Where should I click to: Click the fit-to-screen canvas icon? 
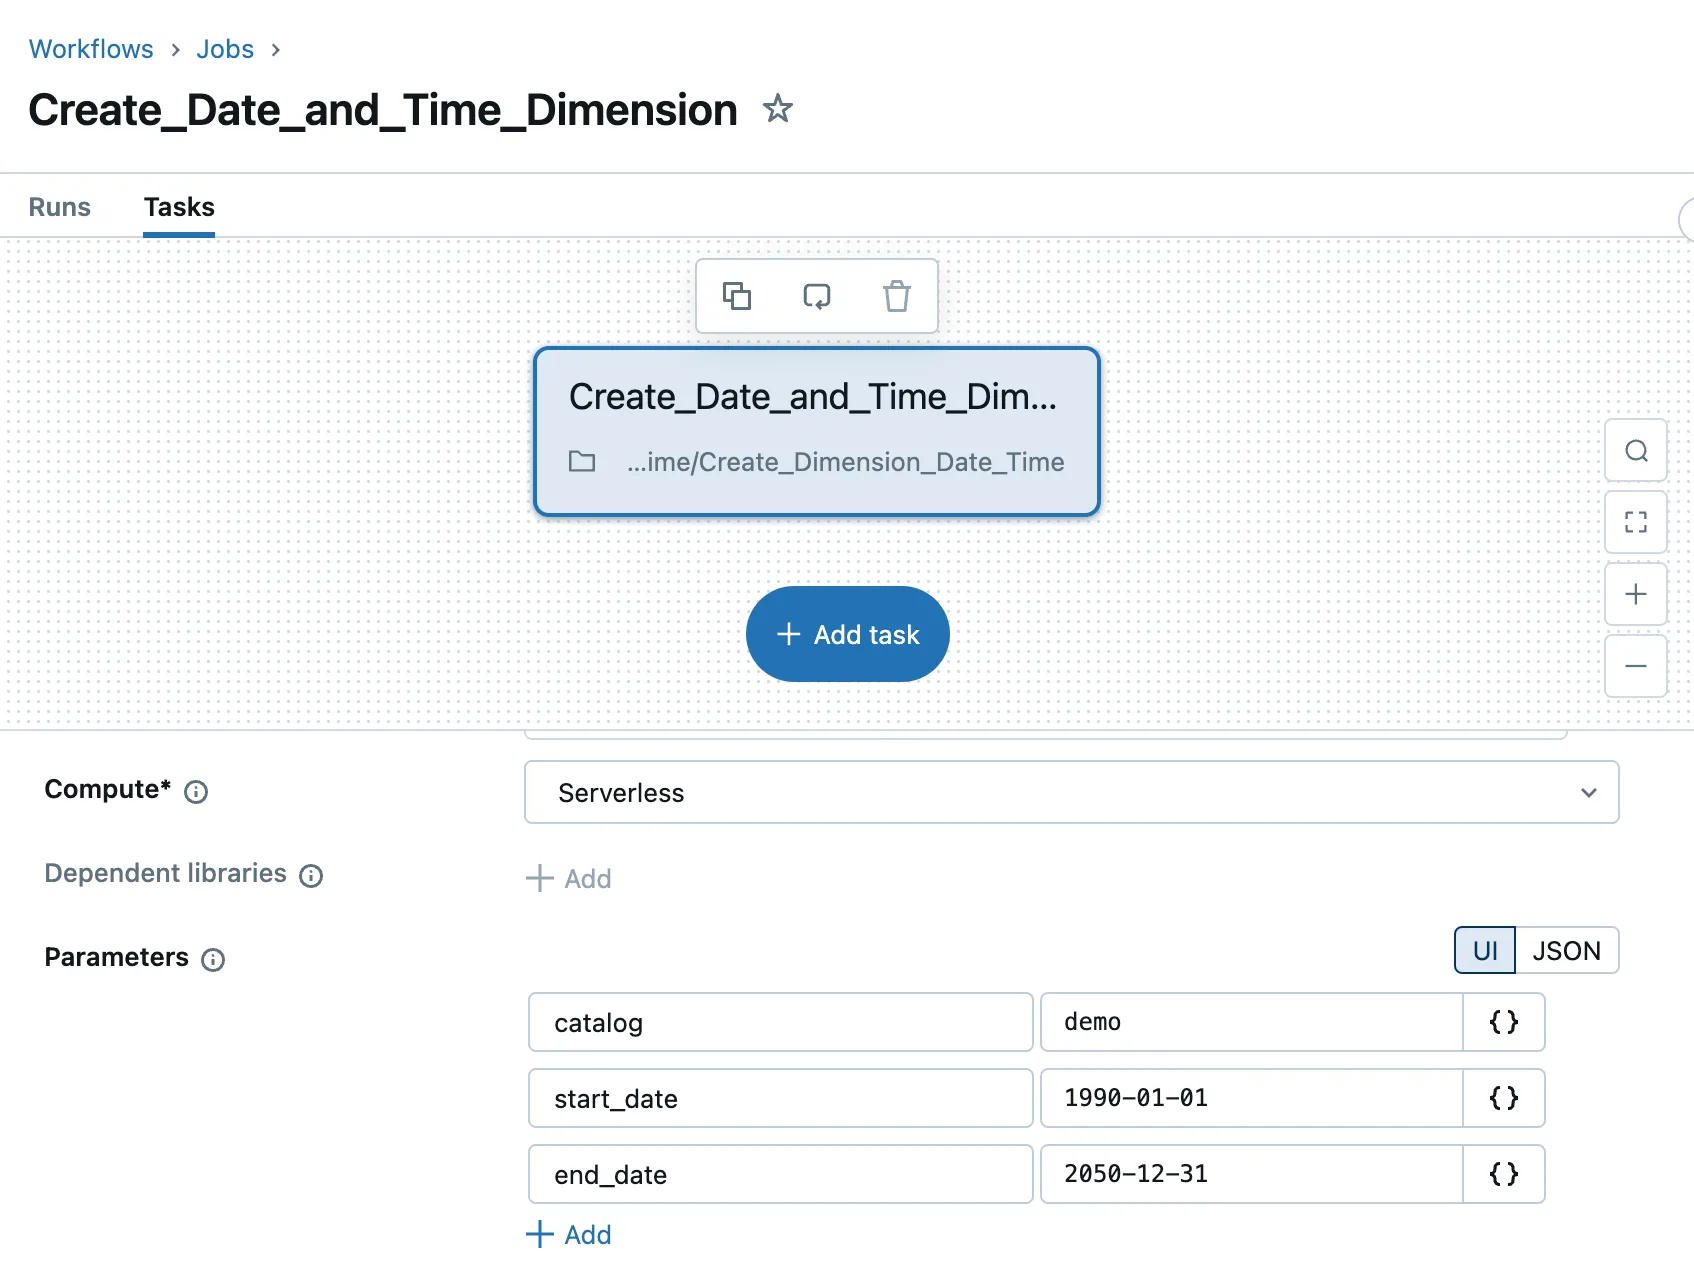[1635, 522]
